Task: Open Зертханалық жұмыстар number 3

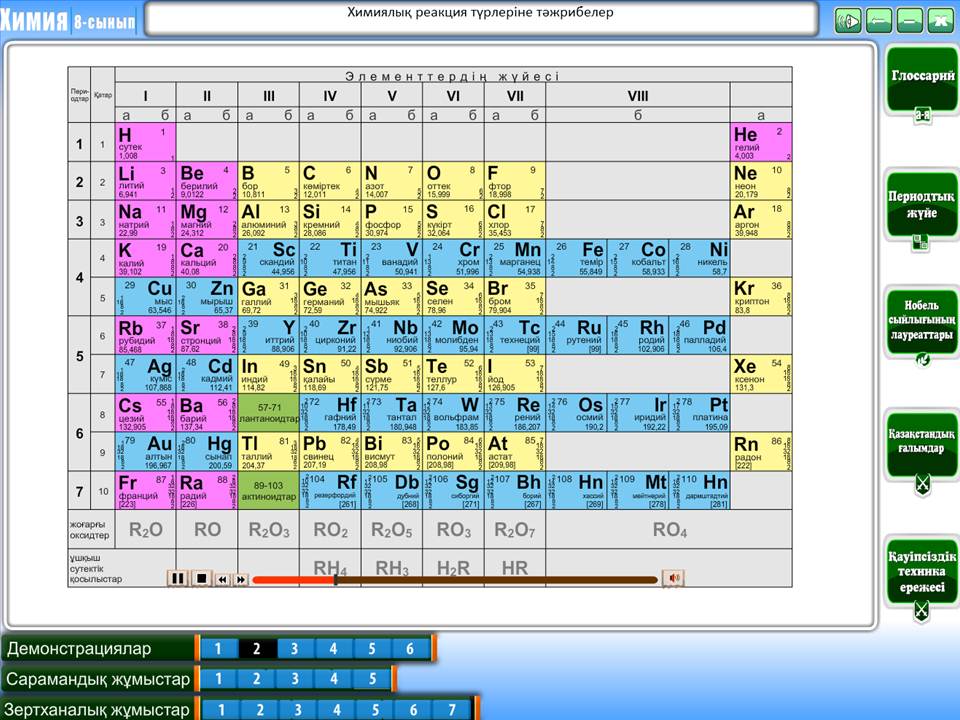Action: click(298, 710)
